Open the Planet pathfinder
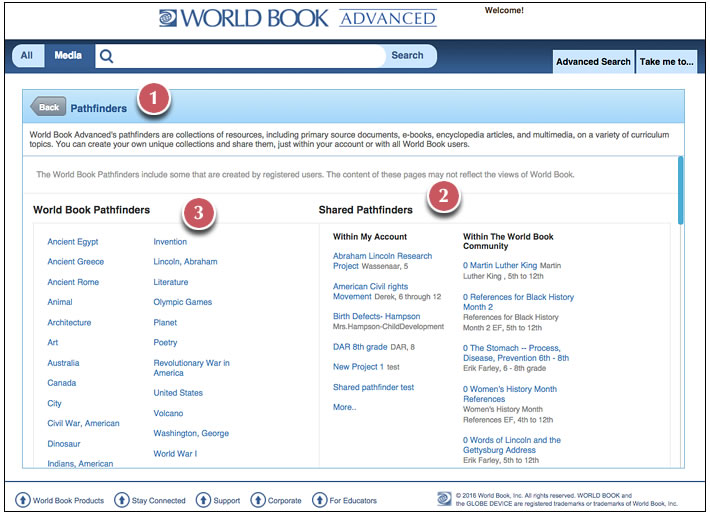Image resolution: width=710 pixels, height=522 pixels. (165, 322)
